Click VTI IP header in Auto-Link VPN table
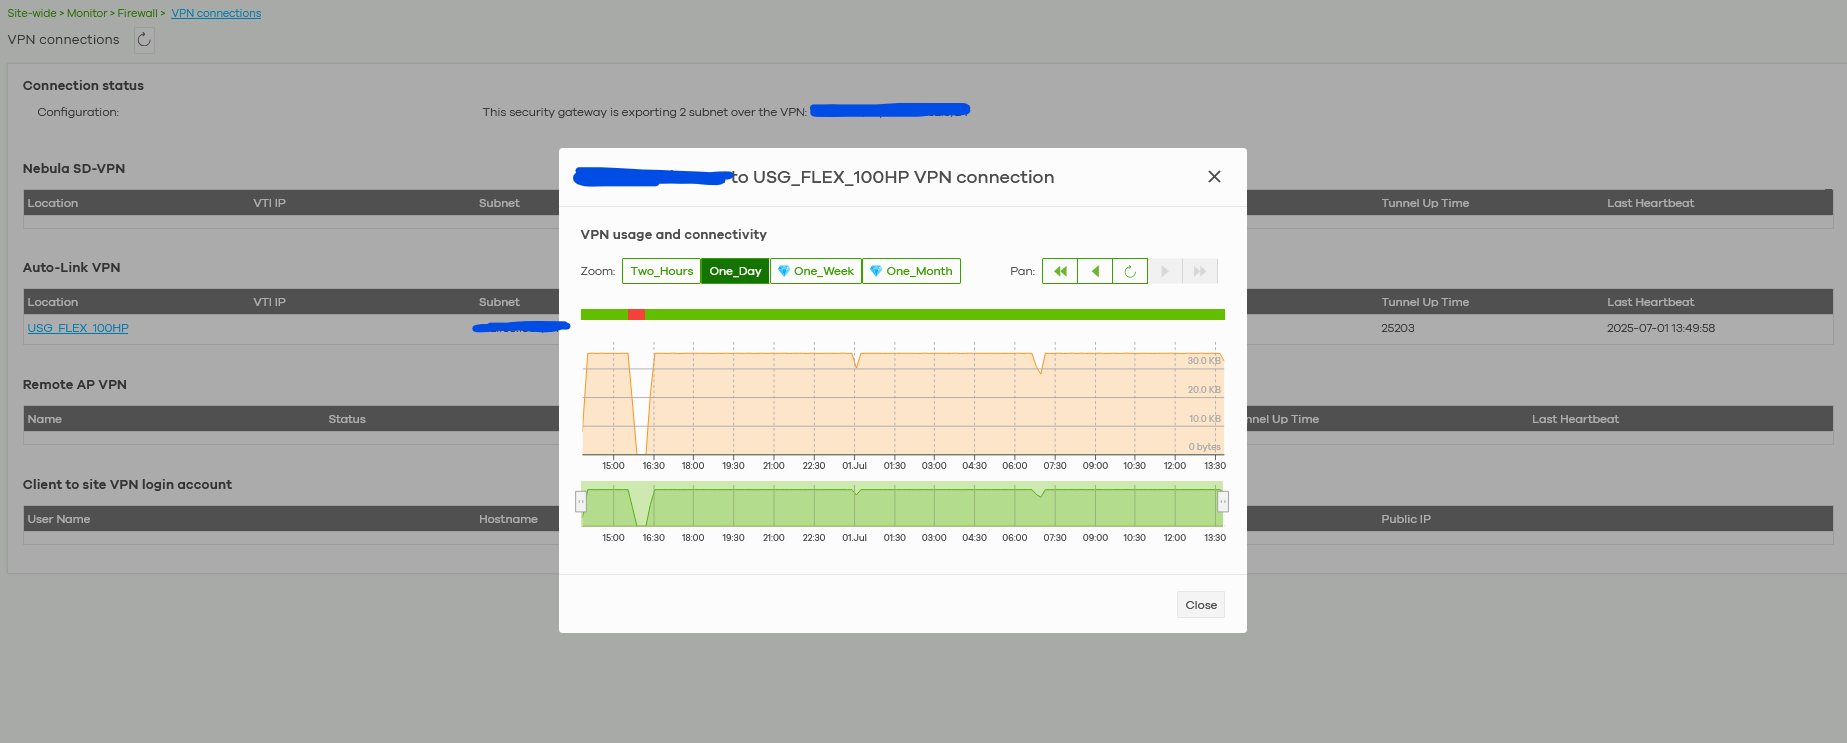Viewport: 1847px width, 743px height. point(269,302)
